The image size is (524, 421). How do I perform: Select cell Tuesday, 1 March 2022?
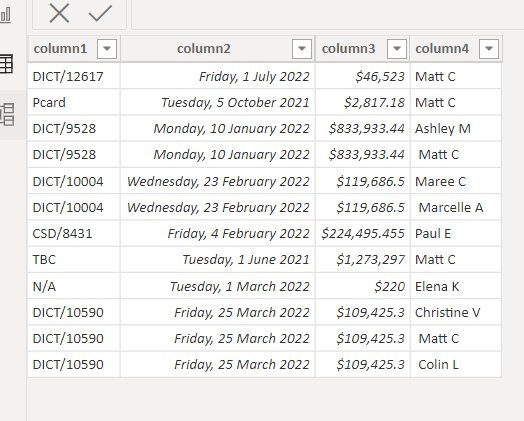pos(218,286)
